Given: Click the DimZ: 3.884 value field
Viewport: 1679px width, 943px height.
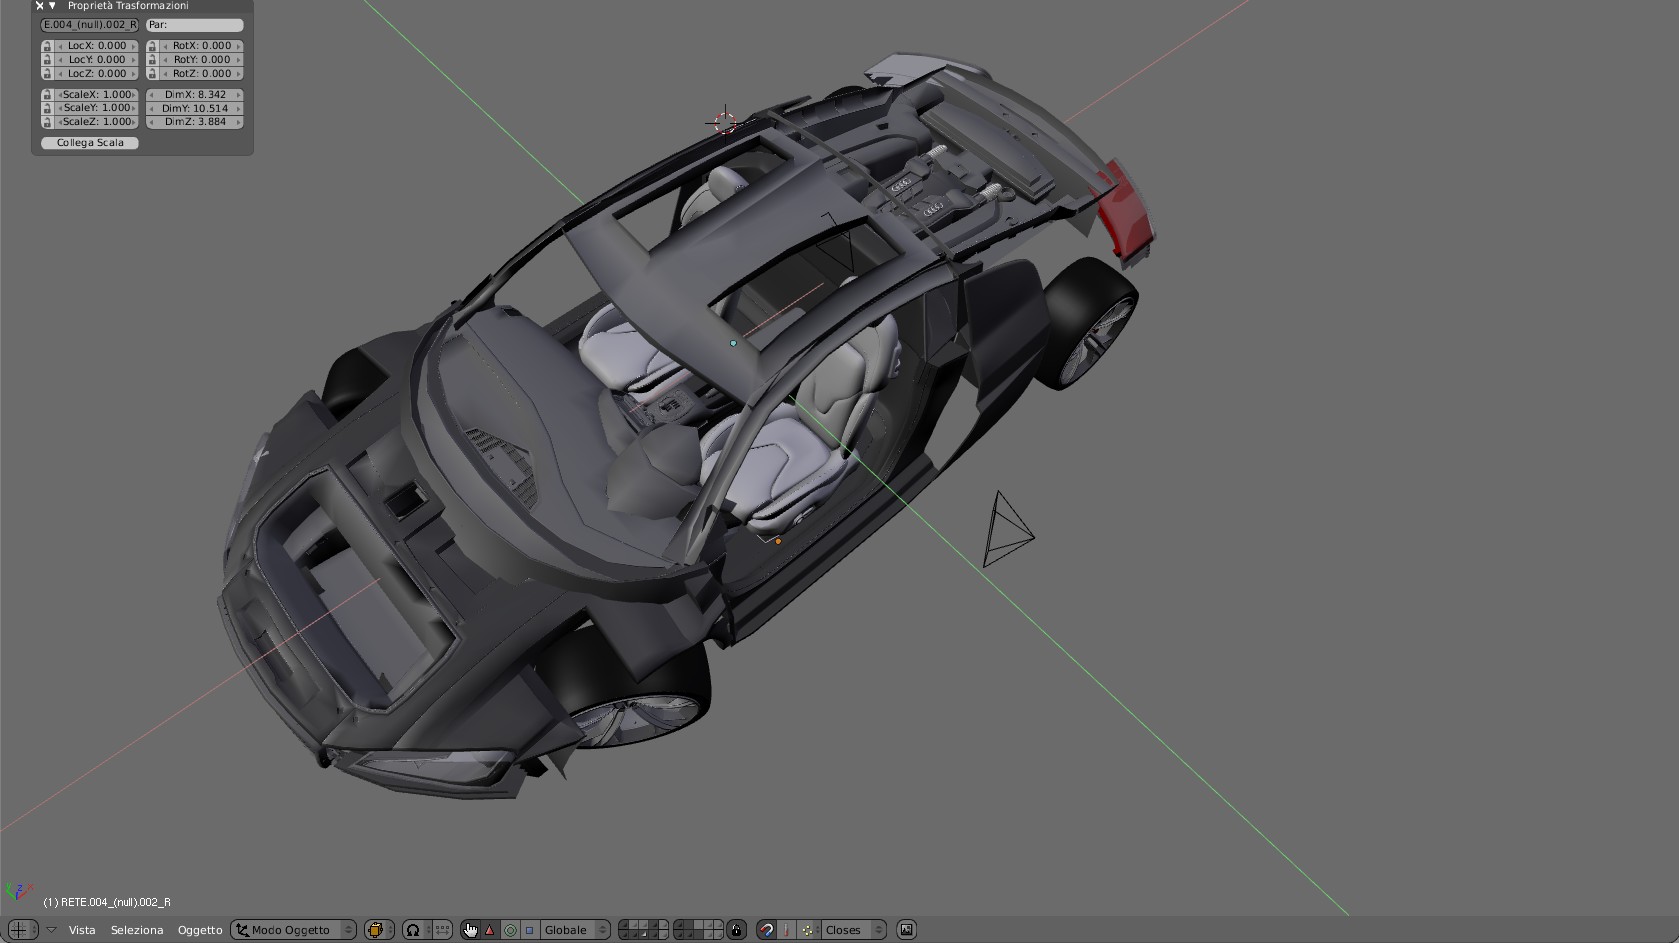Looking at the screenshot, I should 195,122.
